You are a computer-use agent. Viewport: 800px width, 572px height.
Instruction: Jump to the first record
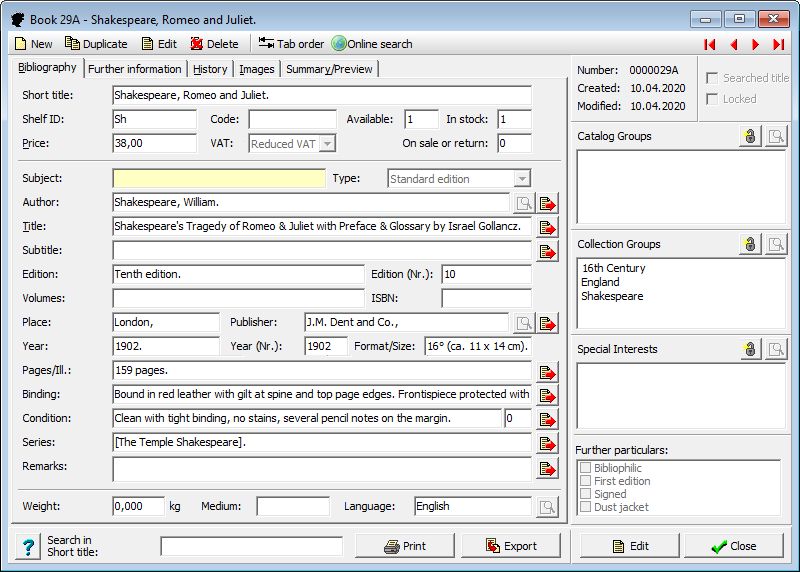(710, 44)
